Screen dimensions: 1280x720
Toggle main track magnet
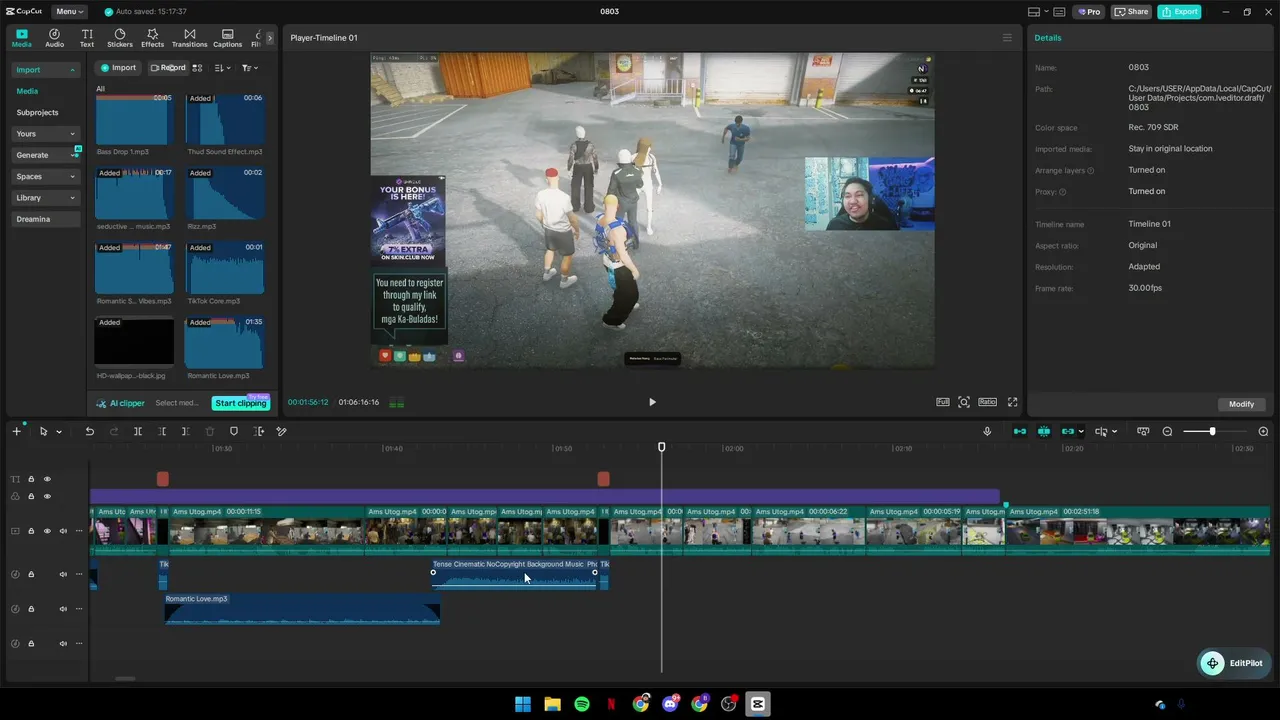coord(1020,431)
